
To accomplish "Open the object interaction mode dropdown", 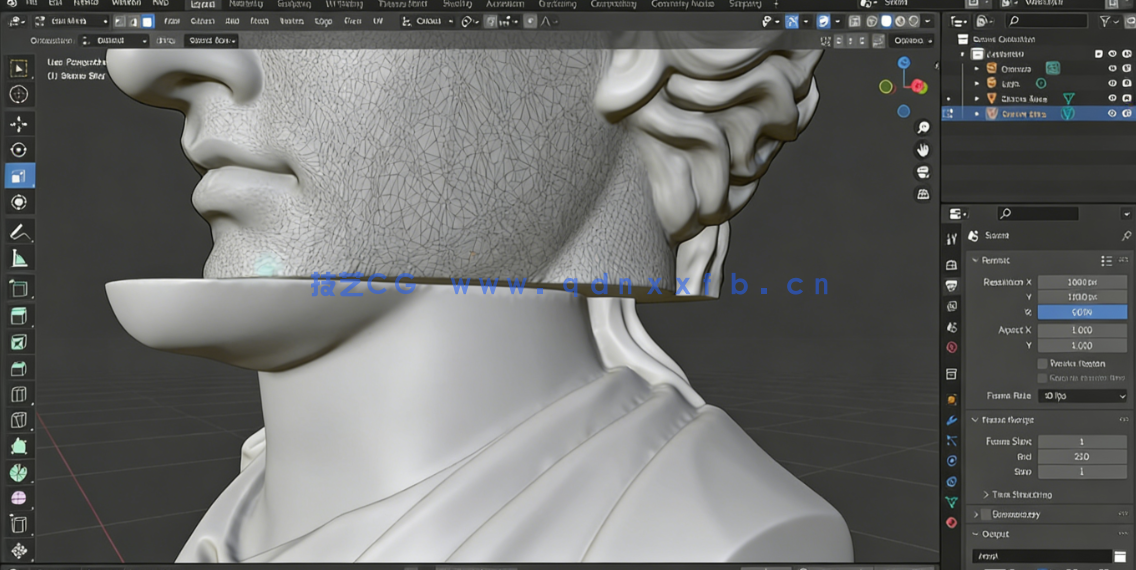I will 71,22.
